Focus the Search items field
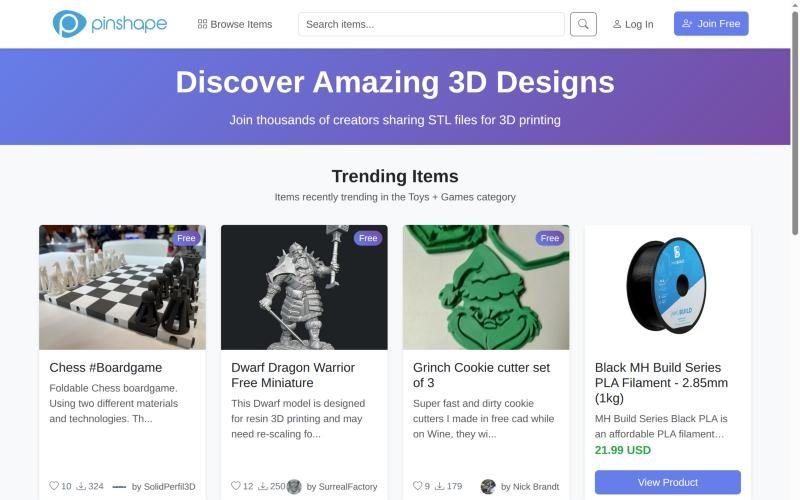Screen dimensions: 800x500 [x=431, y=24]
